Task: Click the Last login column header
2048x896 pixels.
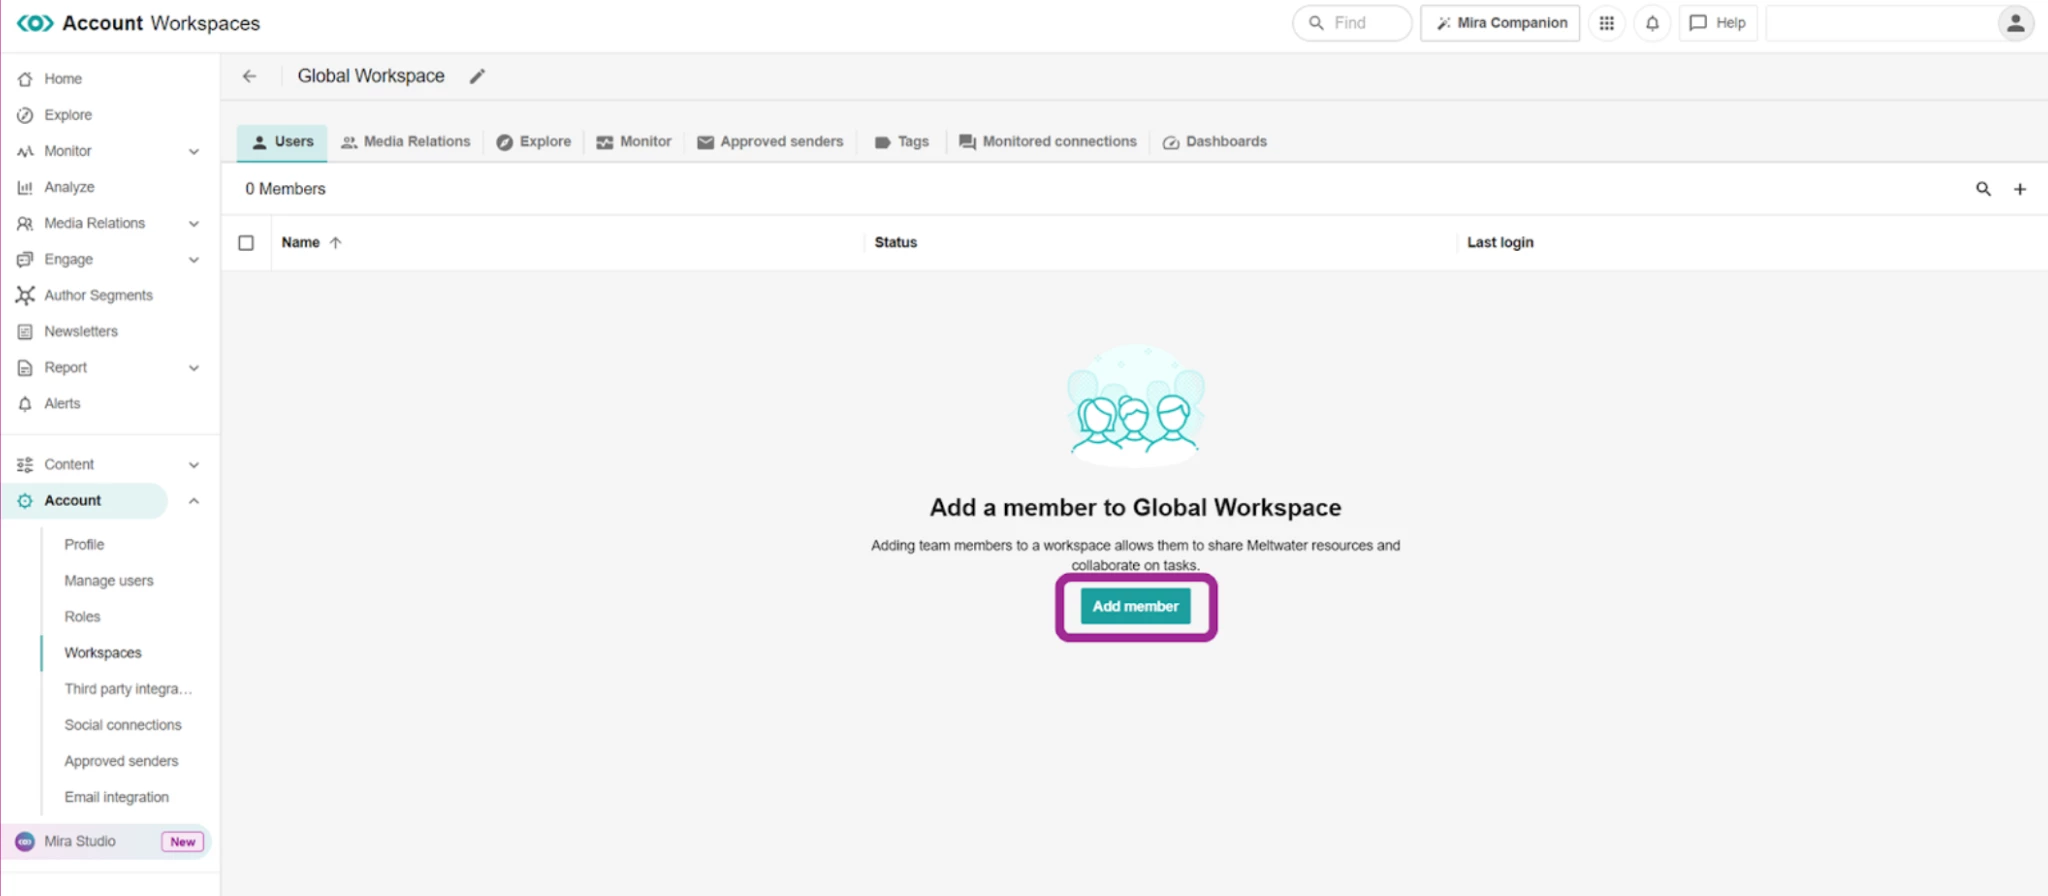Action: click(1500, 242)
